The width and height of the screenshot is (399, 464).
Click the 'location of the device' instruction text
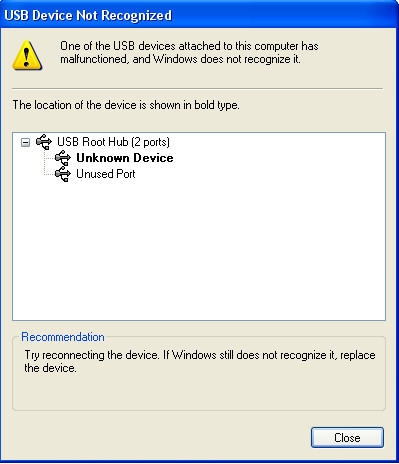(x=126, y=105)
